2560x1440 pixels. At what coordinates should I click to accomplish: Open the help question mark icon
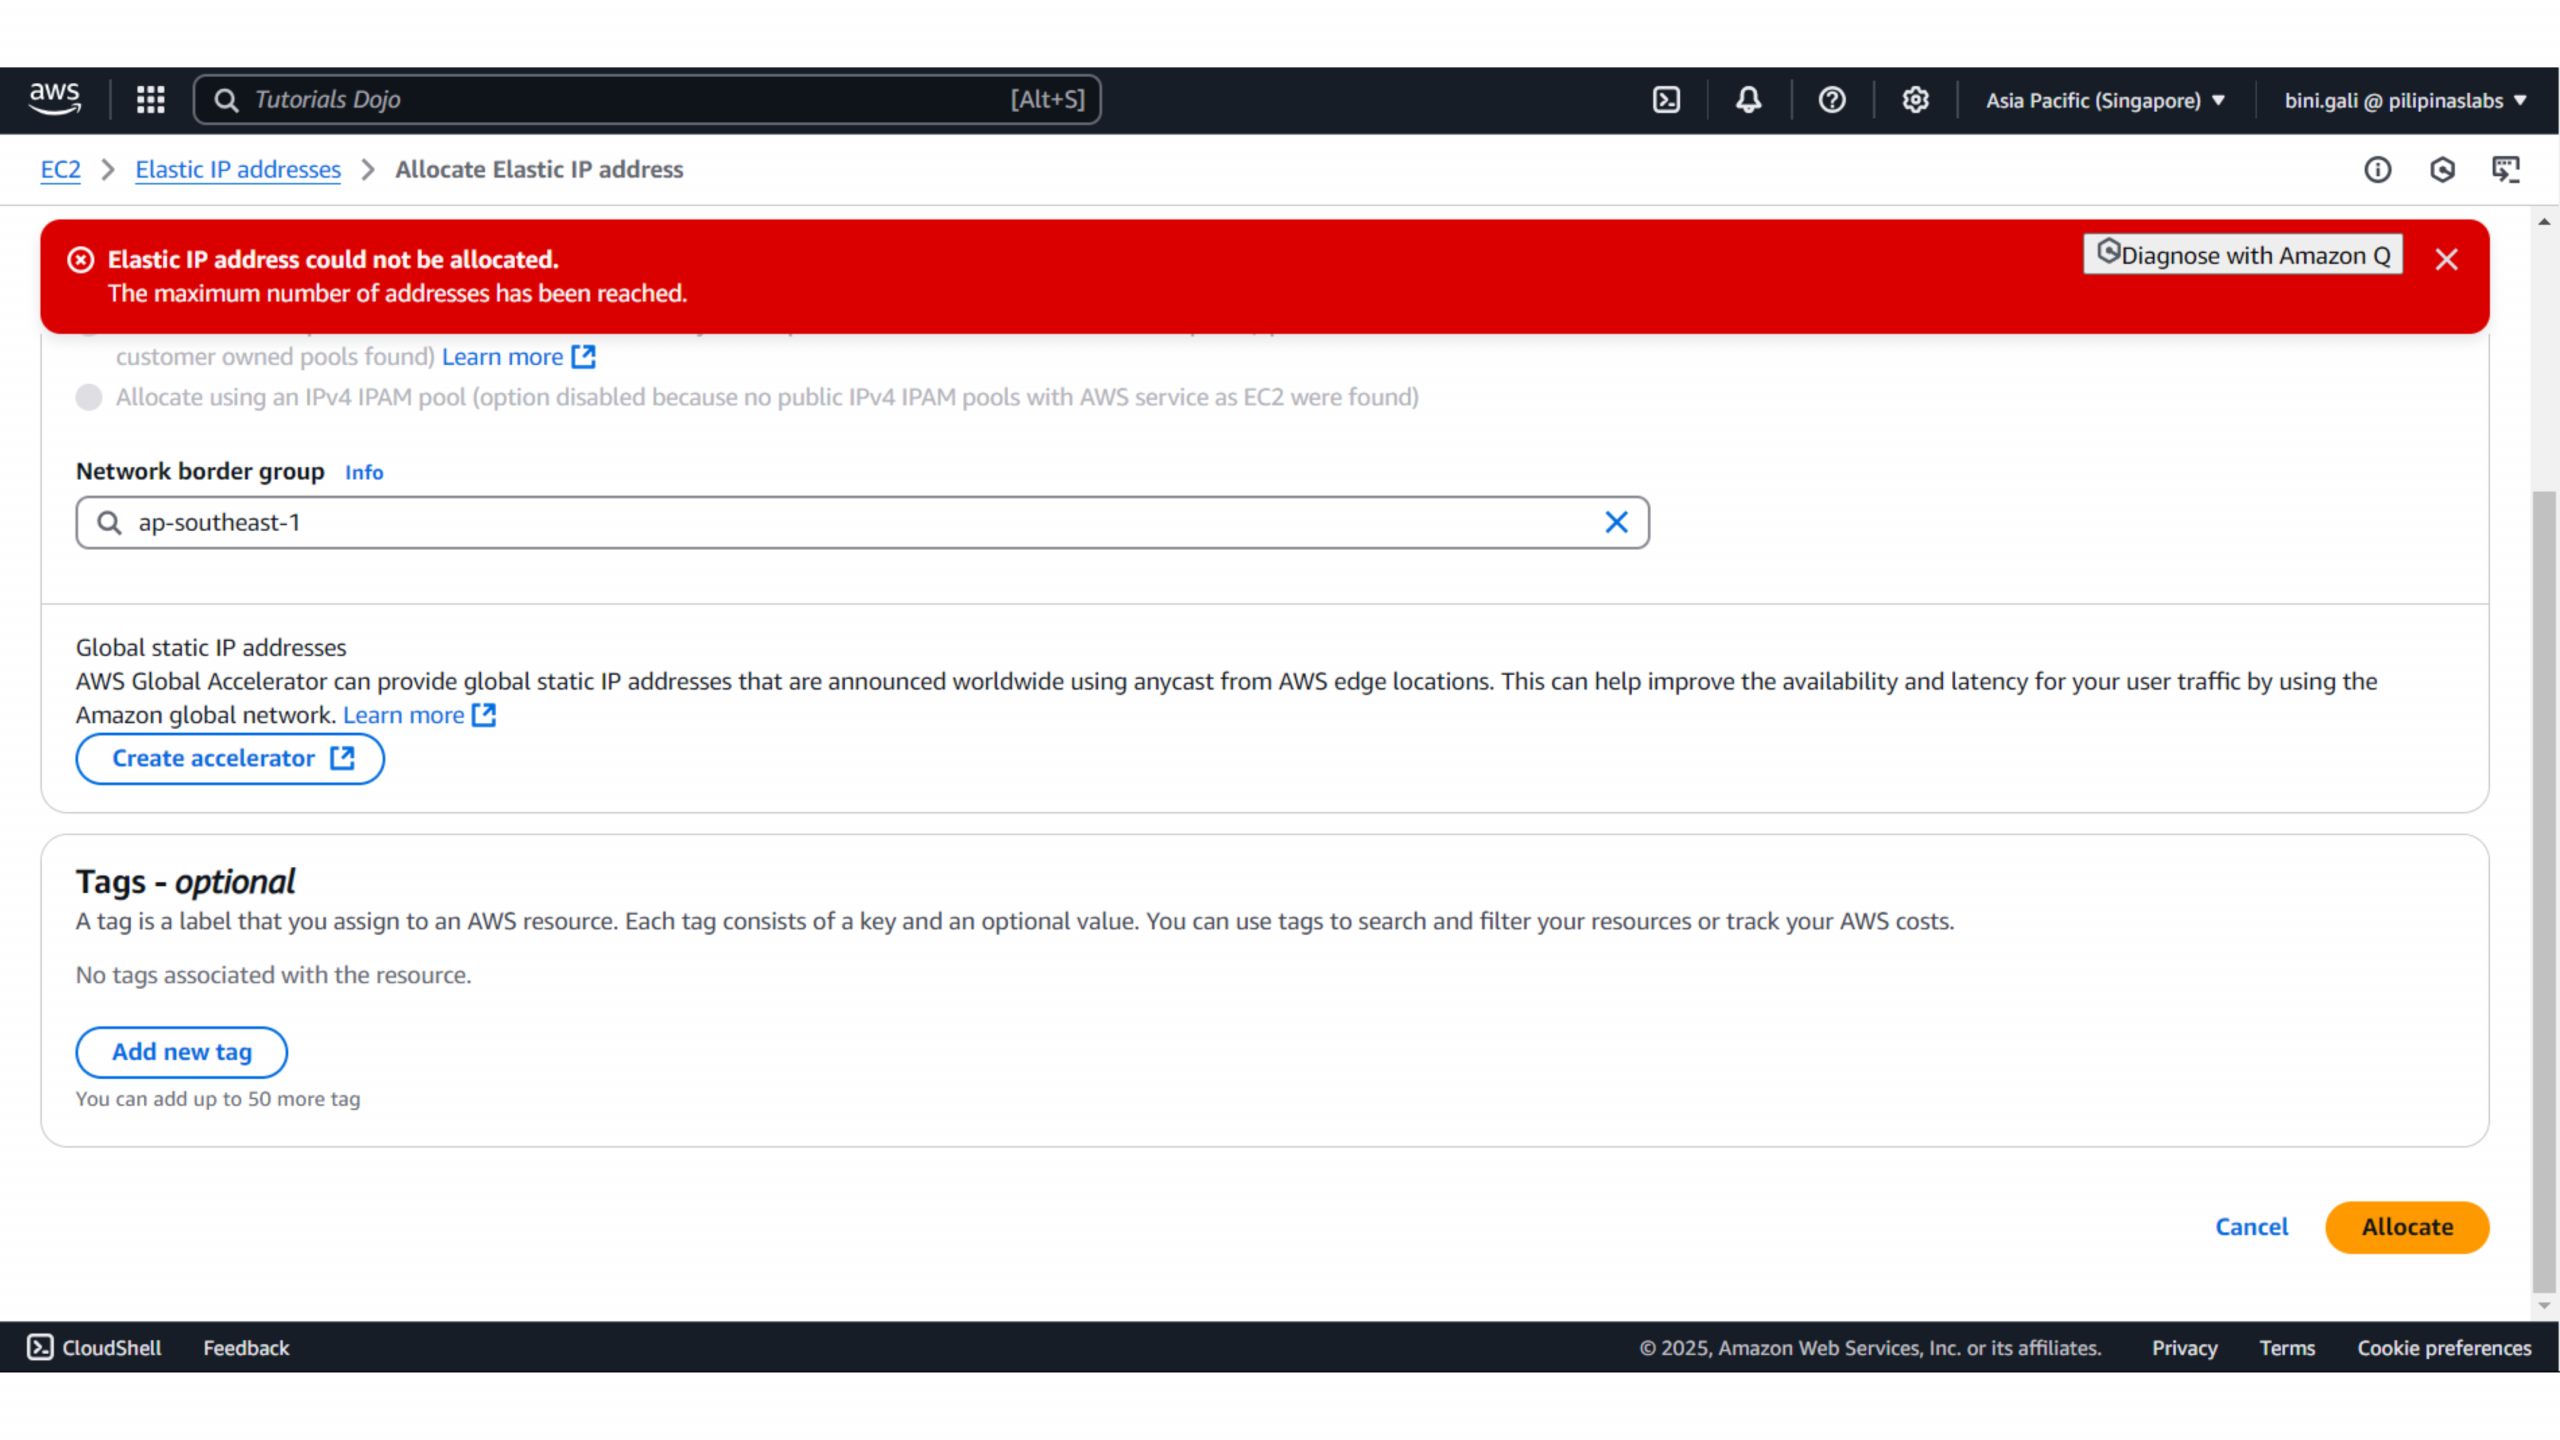(x=1831, y=100)
